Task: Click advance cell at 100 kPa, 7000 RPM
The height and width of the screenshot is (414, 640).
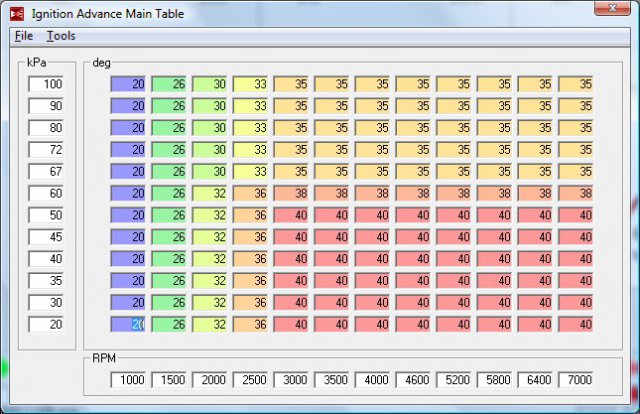Action: pos(577,84)
